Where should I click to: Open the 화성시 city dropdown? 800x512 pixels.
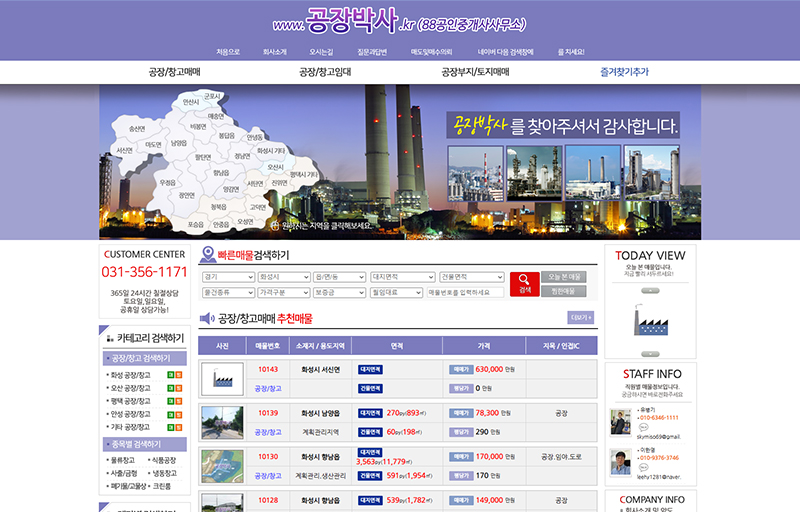[284, 277]
